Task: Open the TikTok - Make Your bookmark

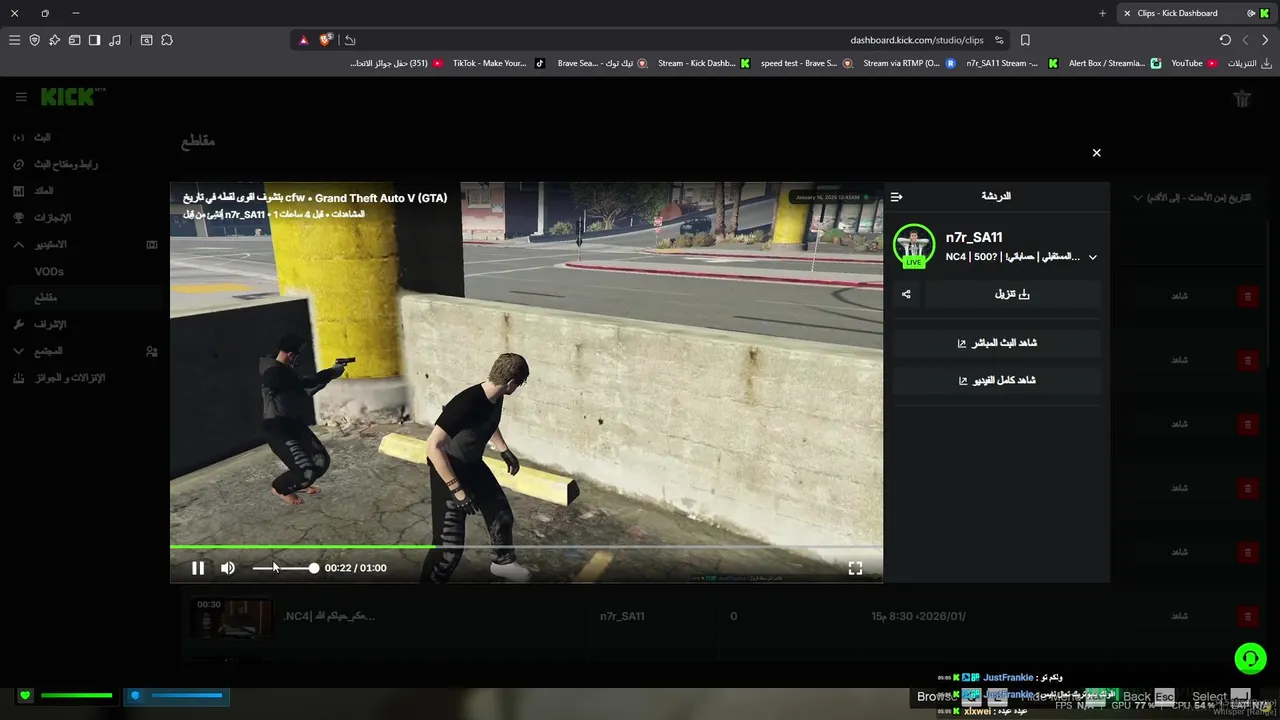Action: [x=498, y=63]
